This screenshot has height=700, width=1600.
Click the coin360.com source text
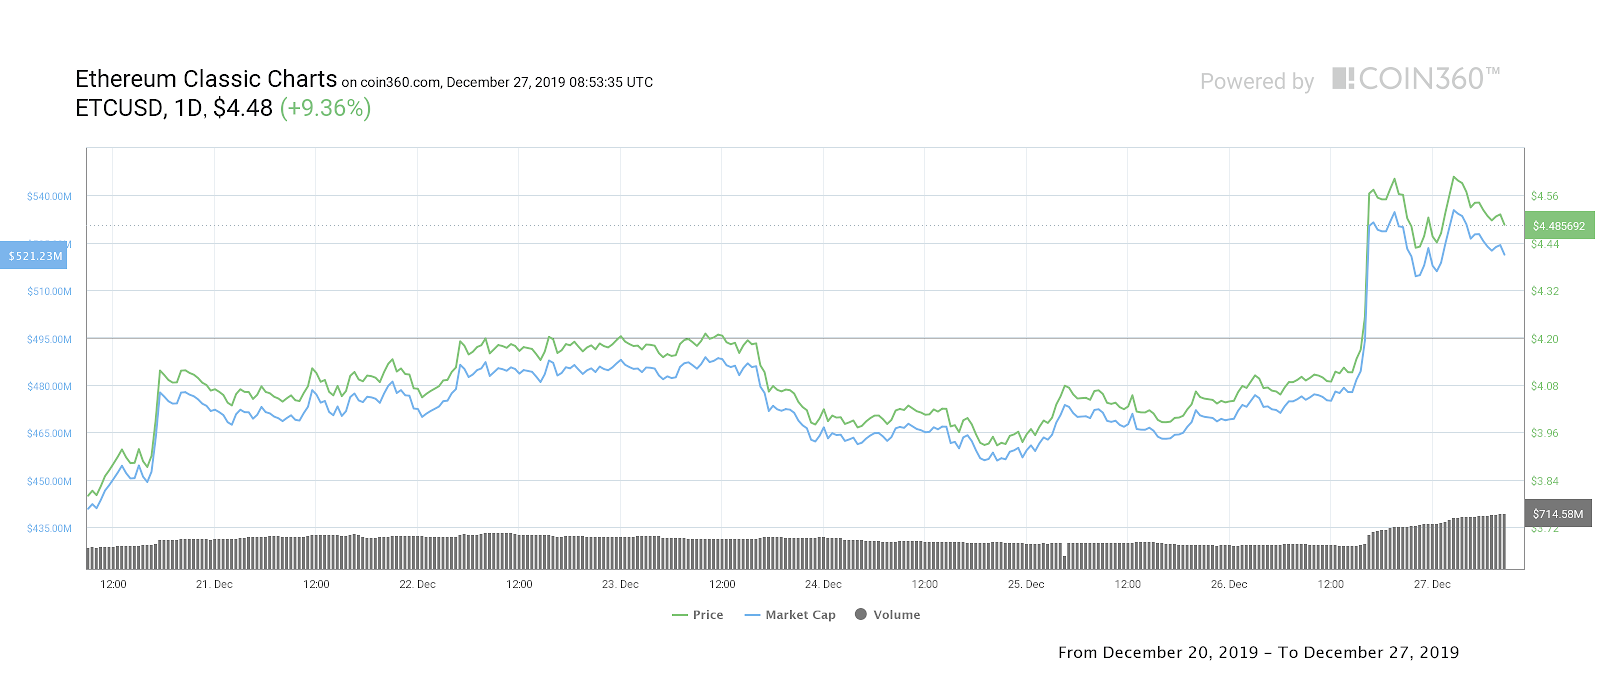click(400, 83)
